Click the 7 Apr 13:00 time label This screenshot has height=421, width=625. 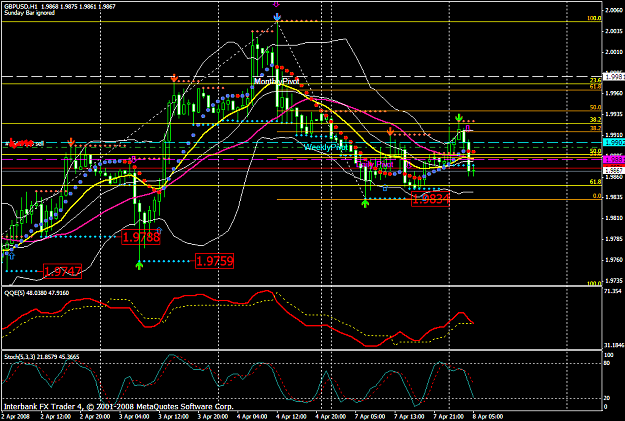[409, 417]
